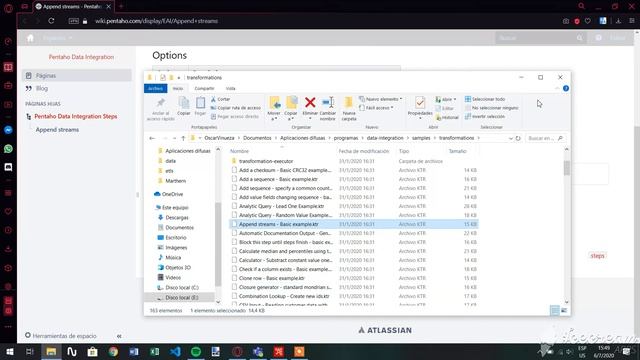Click samples in breadcrumb path
The width and height of the screenshot is (640, 360).
(421, 138)
